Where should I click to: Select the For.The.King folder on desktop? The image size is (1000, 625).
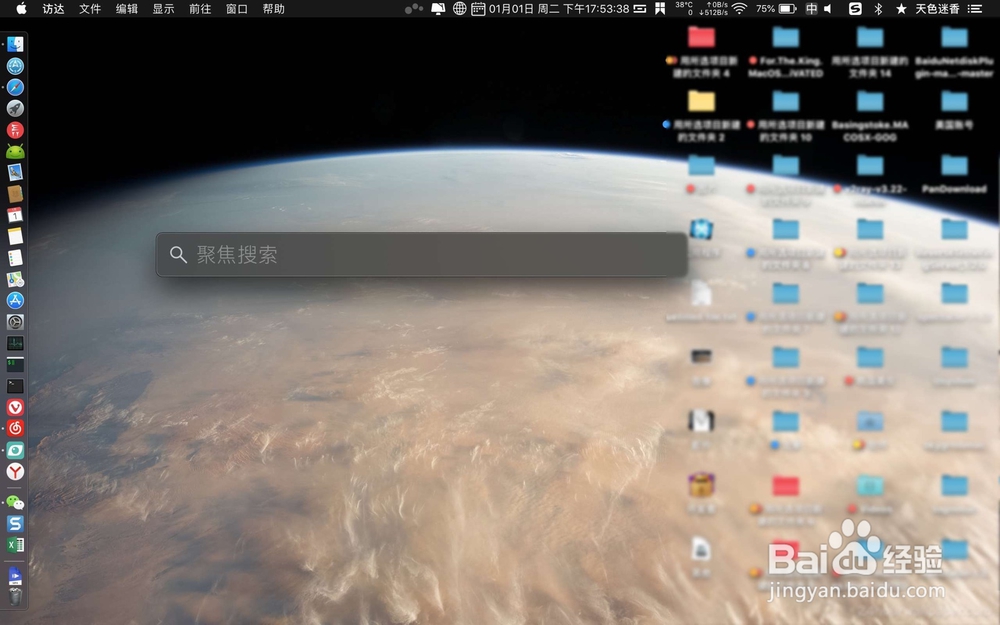[786, 51]
